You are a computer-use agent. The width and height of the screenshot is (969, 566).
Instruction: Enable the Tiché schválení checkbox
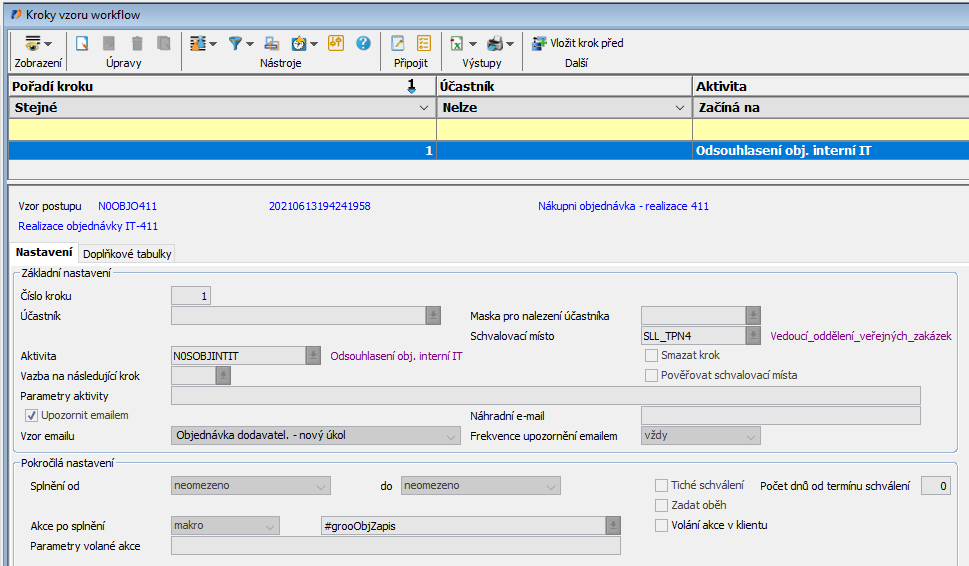[x=661, y=486]
